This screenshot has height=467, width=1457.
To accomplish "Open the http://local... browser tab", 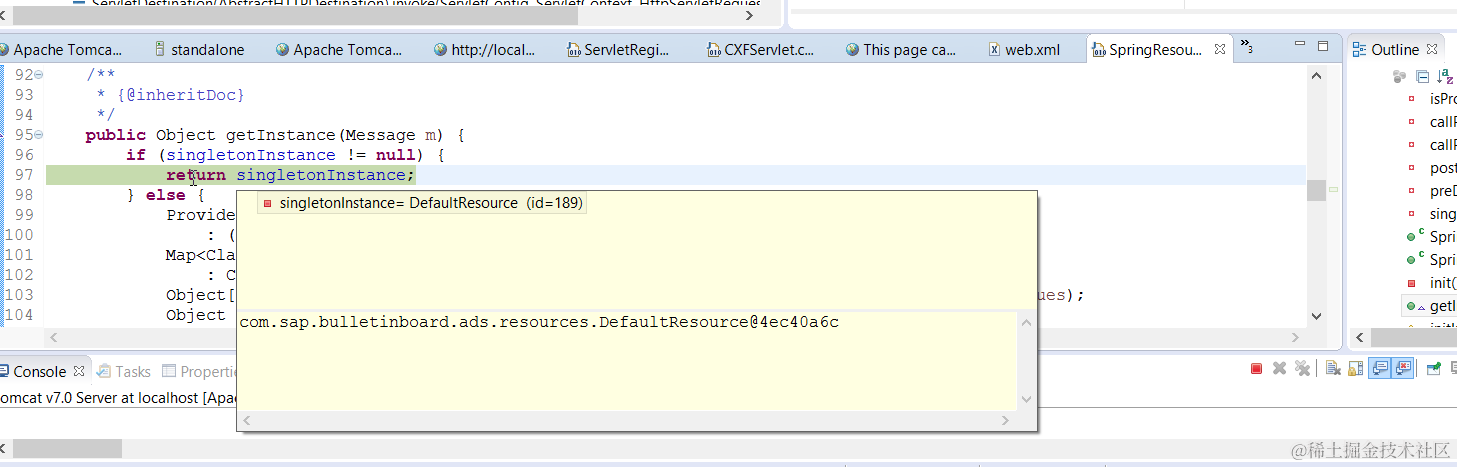I will pos(484,49).
